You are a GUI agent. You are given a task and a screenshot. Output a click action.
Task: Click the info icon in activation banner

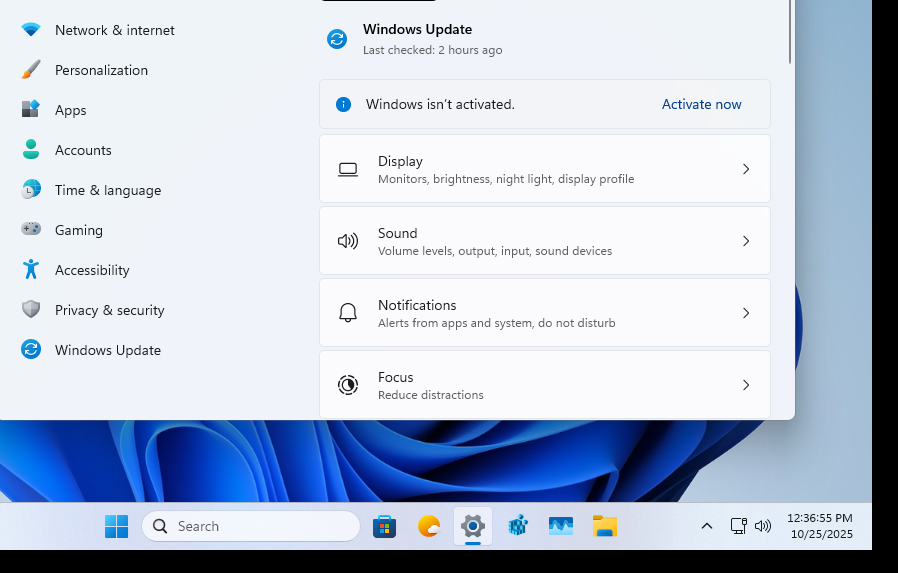click(343, 104)
